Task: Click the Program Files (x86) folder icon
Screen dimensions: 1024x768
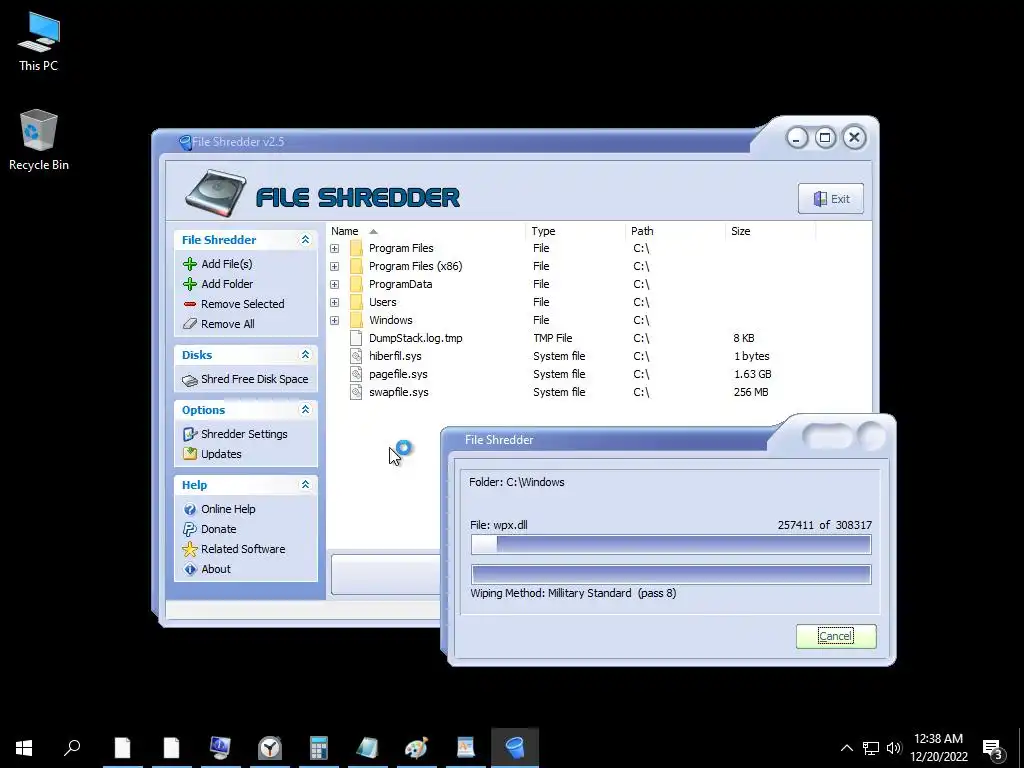Action: (x=356, y=266)
